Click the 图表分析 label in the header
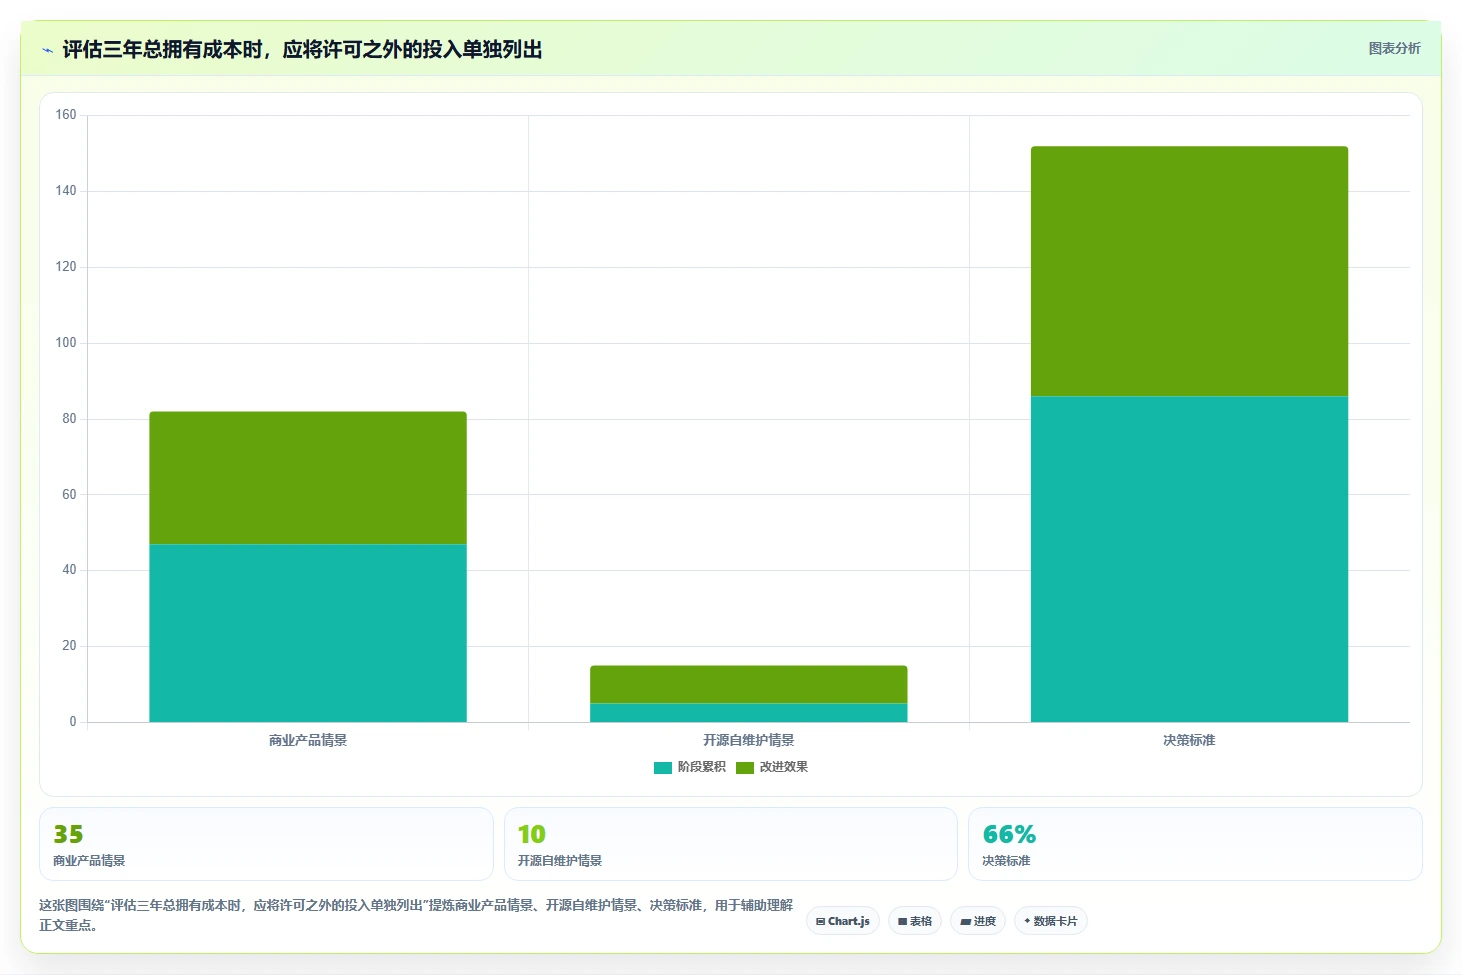This screenshot has width=1462, height=975. coord(1394,48)
